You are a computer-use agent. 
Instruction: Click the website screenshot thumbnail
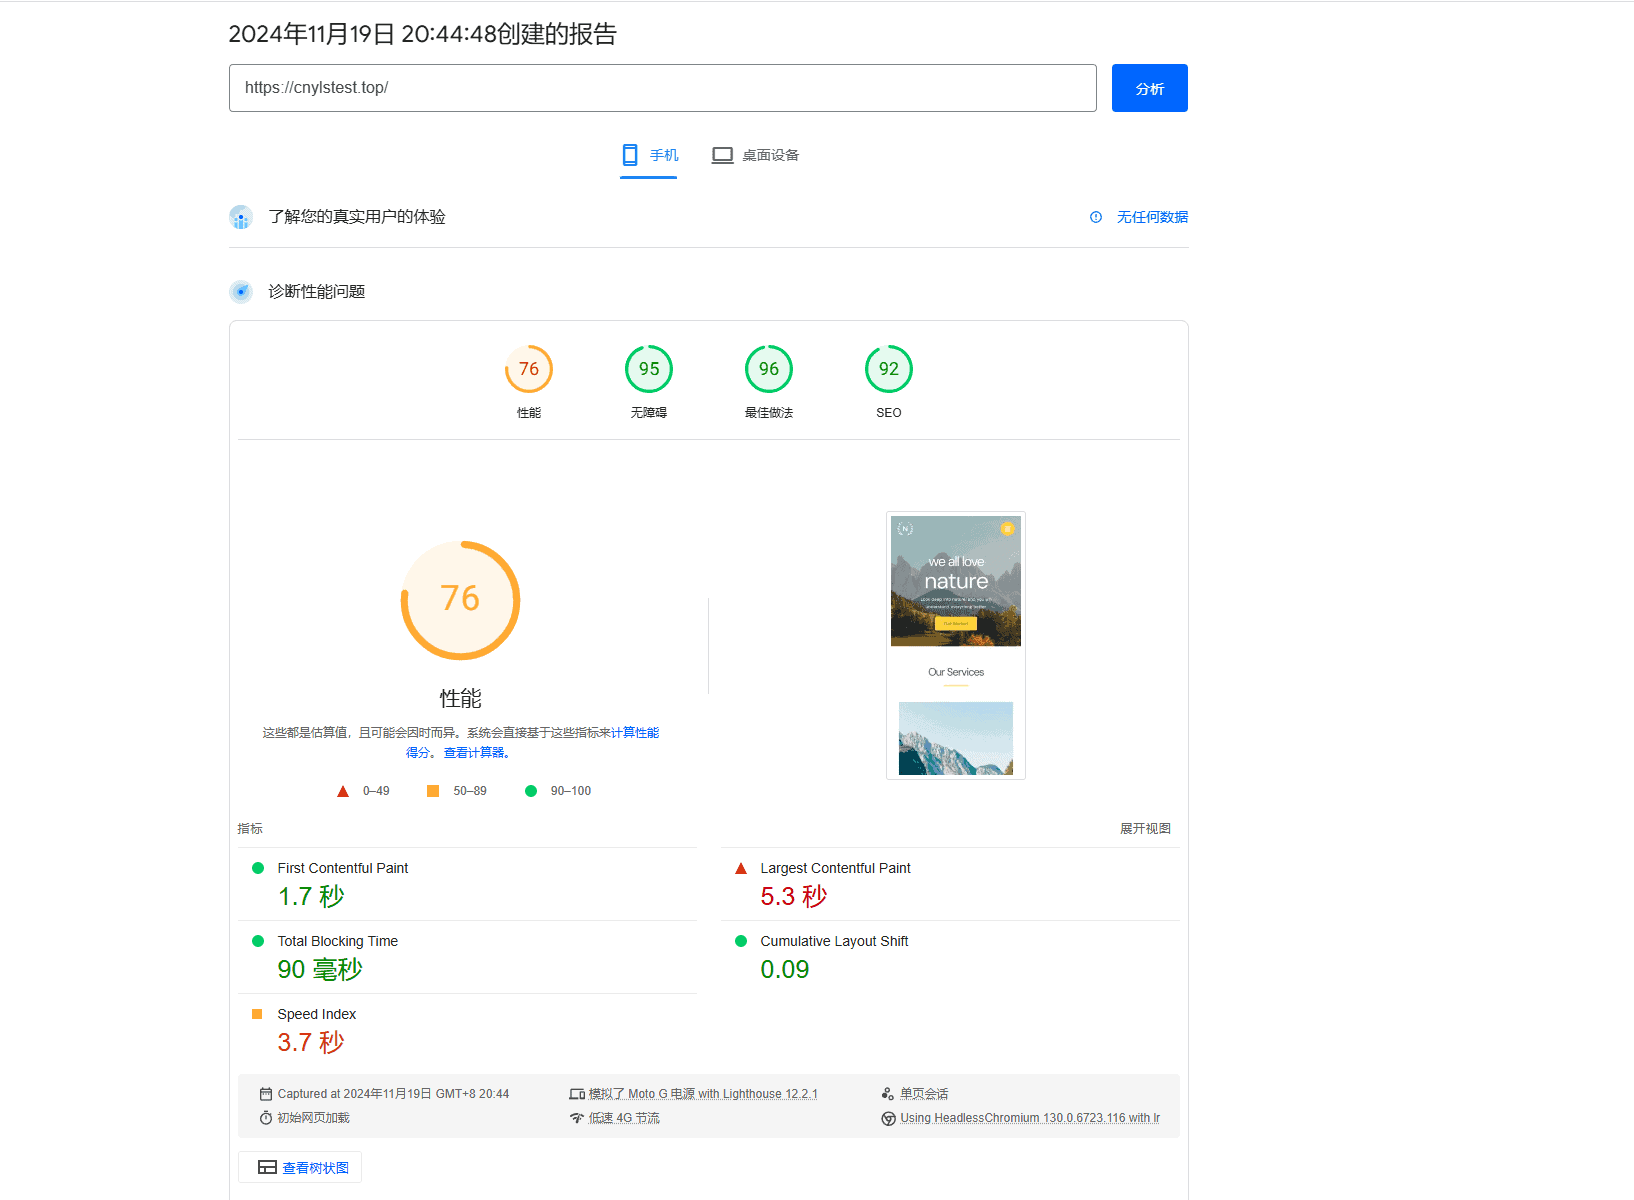(956, 645)
